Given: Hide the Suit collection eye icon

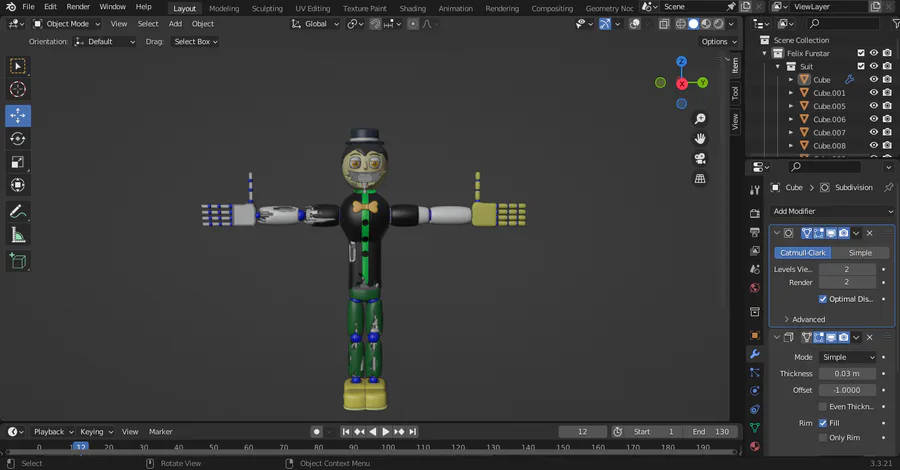Looking at the screenshot, I should pyautogui.click(x=874, y=67).
